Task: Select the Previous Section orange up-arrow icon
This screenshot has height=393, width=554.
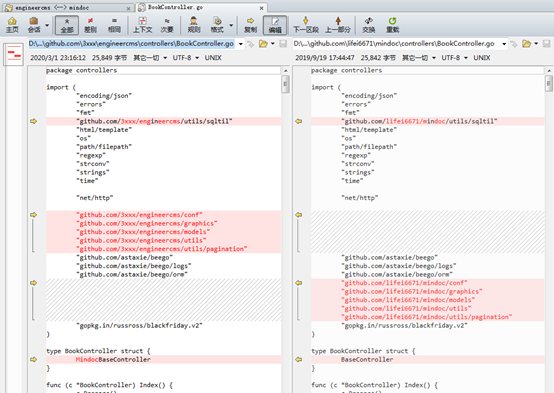Action: point(338,25)
